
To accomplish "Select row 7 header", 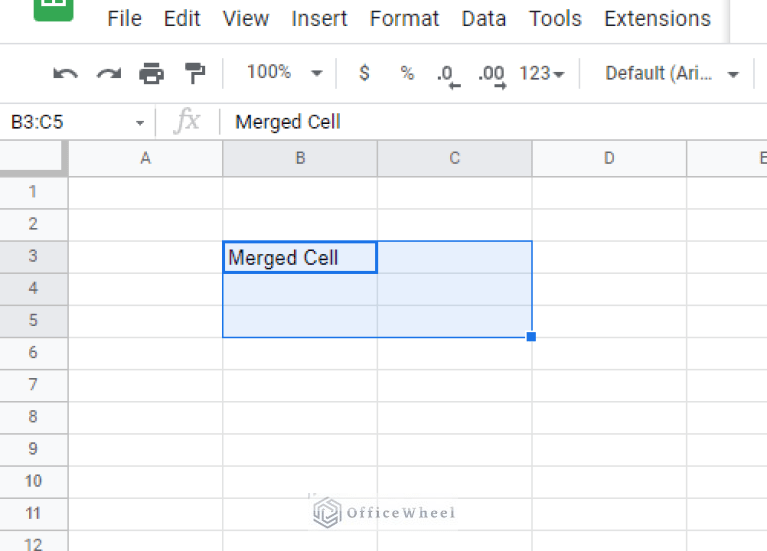I will 33,384.
